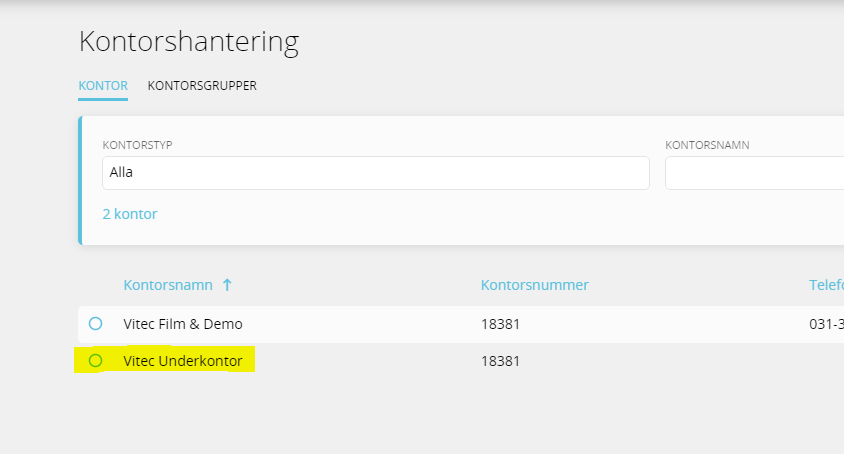The image size is (844, 454).
Task: Focus the Kontorsnamn search input field
Action: tap(755, 173)
